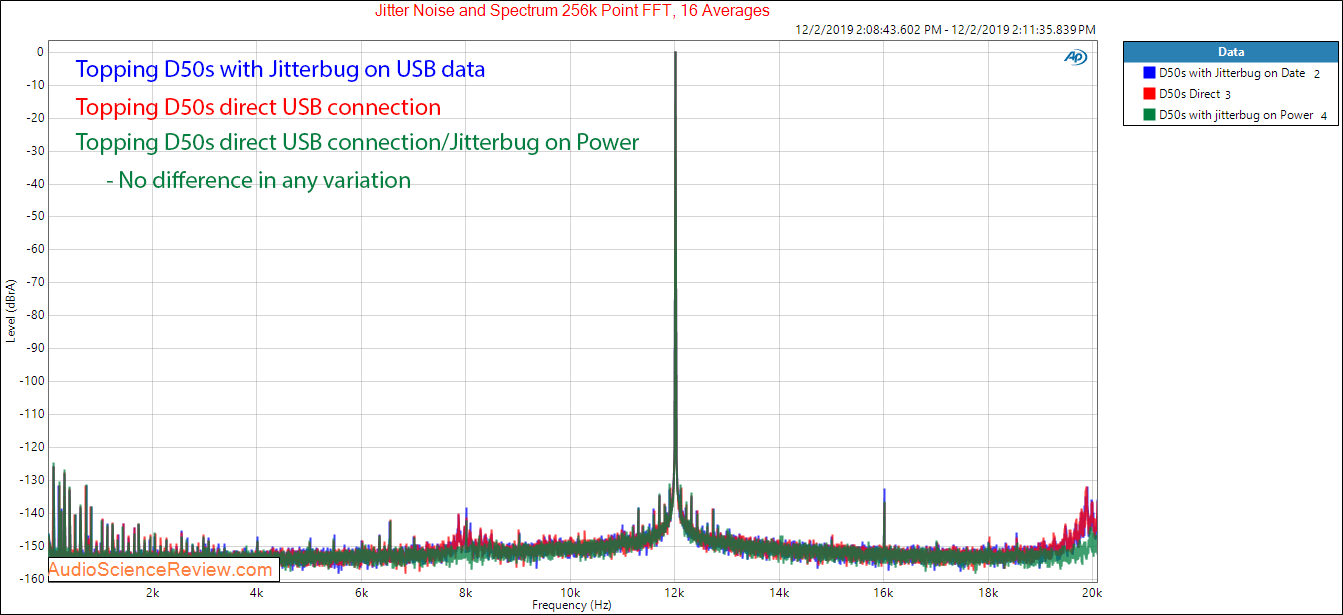The height and width of the screenshot is (615, 1343).
Task: Click the measurement timestamp text
Action: coord(945,30)
